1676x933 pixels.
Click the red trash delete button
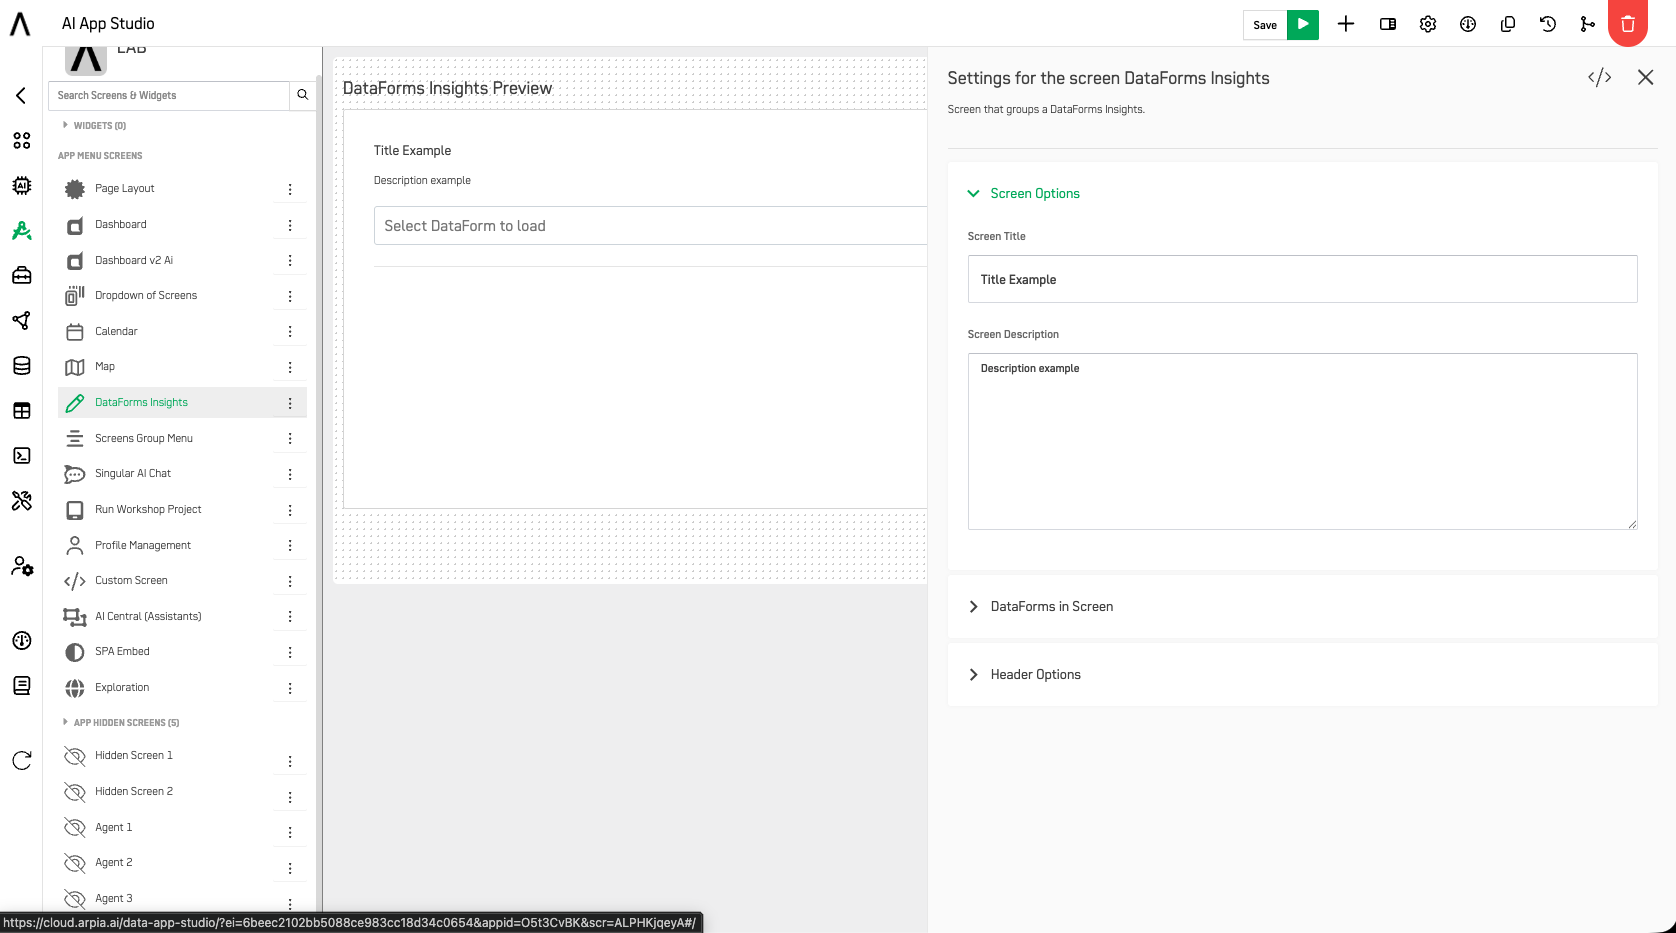[x=1628, y=23]
